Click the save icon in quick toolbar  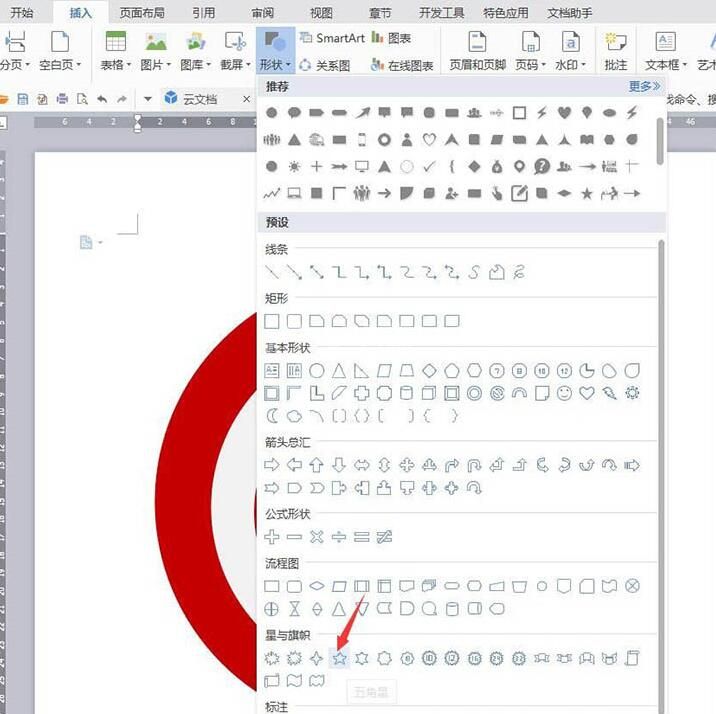[22, 99]
